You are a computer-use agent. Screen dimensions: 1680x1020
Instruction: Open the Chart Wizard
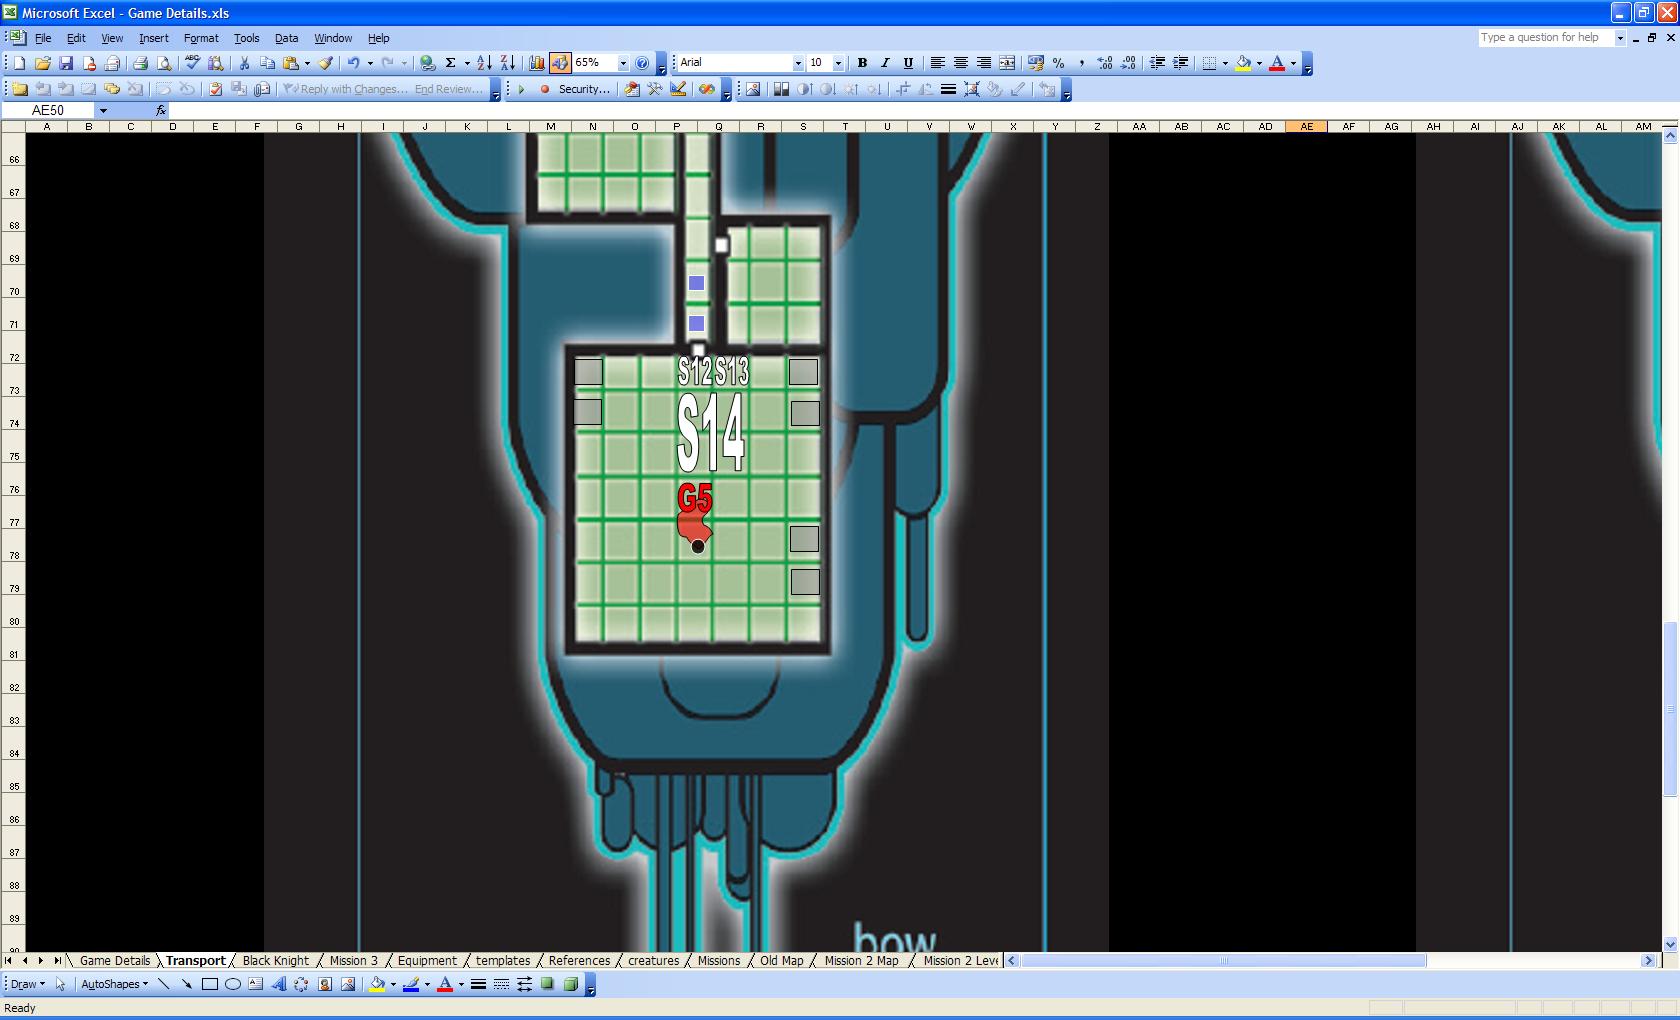536,63
